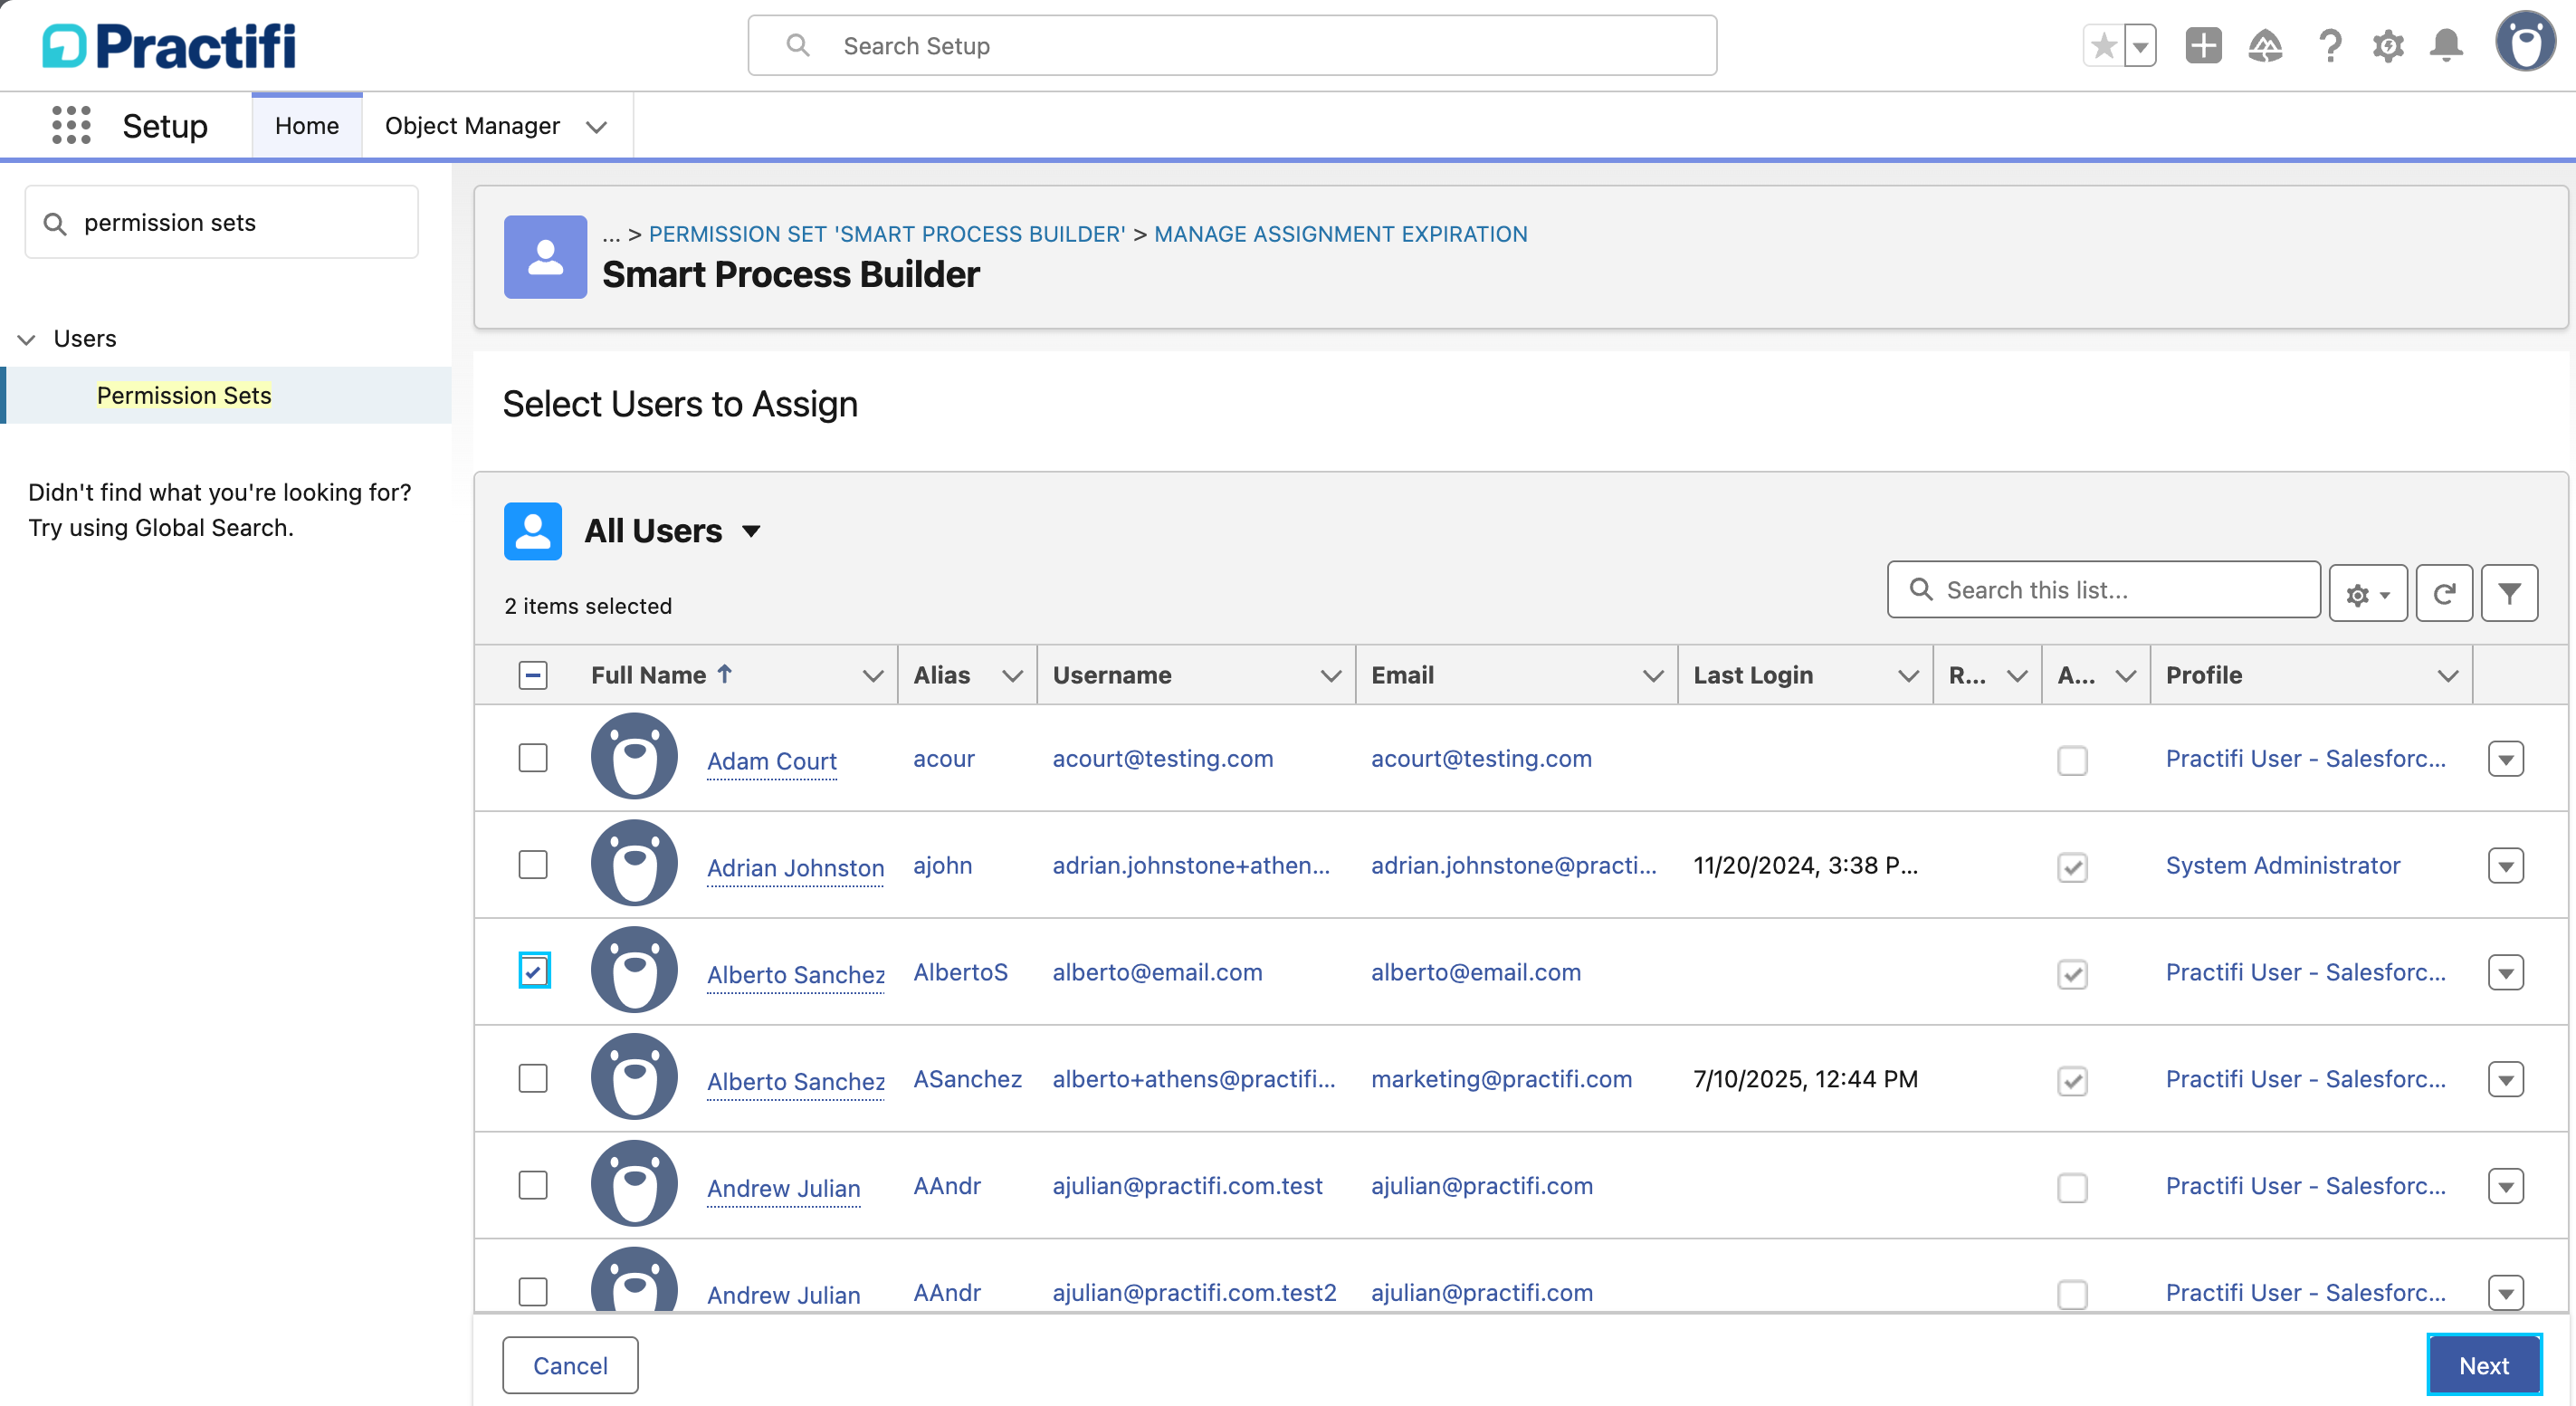Click Active checkbox in Adam Court row
The width and height of the screenshot is (2576, 1406).
pyautogui.click(x=2072, y=760)
